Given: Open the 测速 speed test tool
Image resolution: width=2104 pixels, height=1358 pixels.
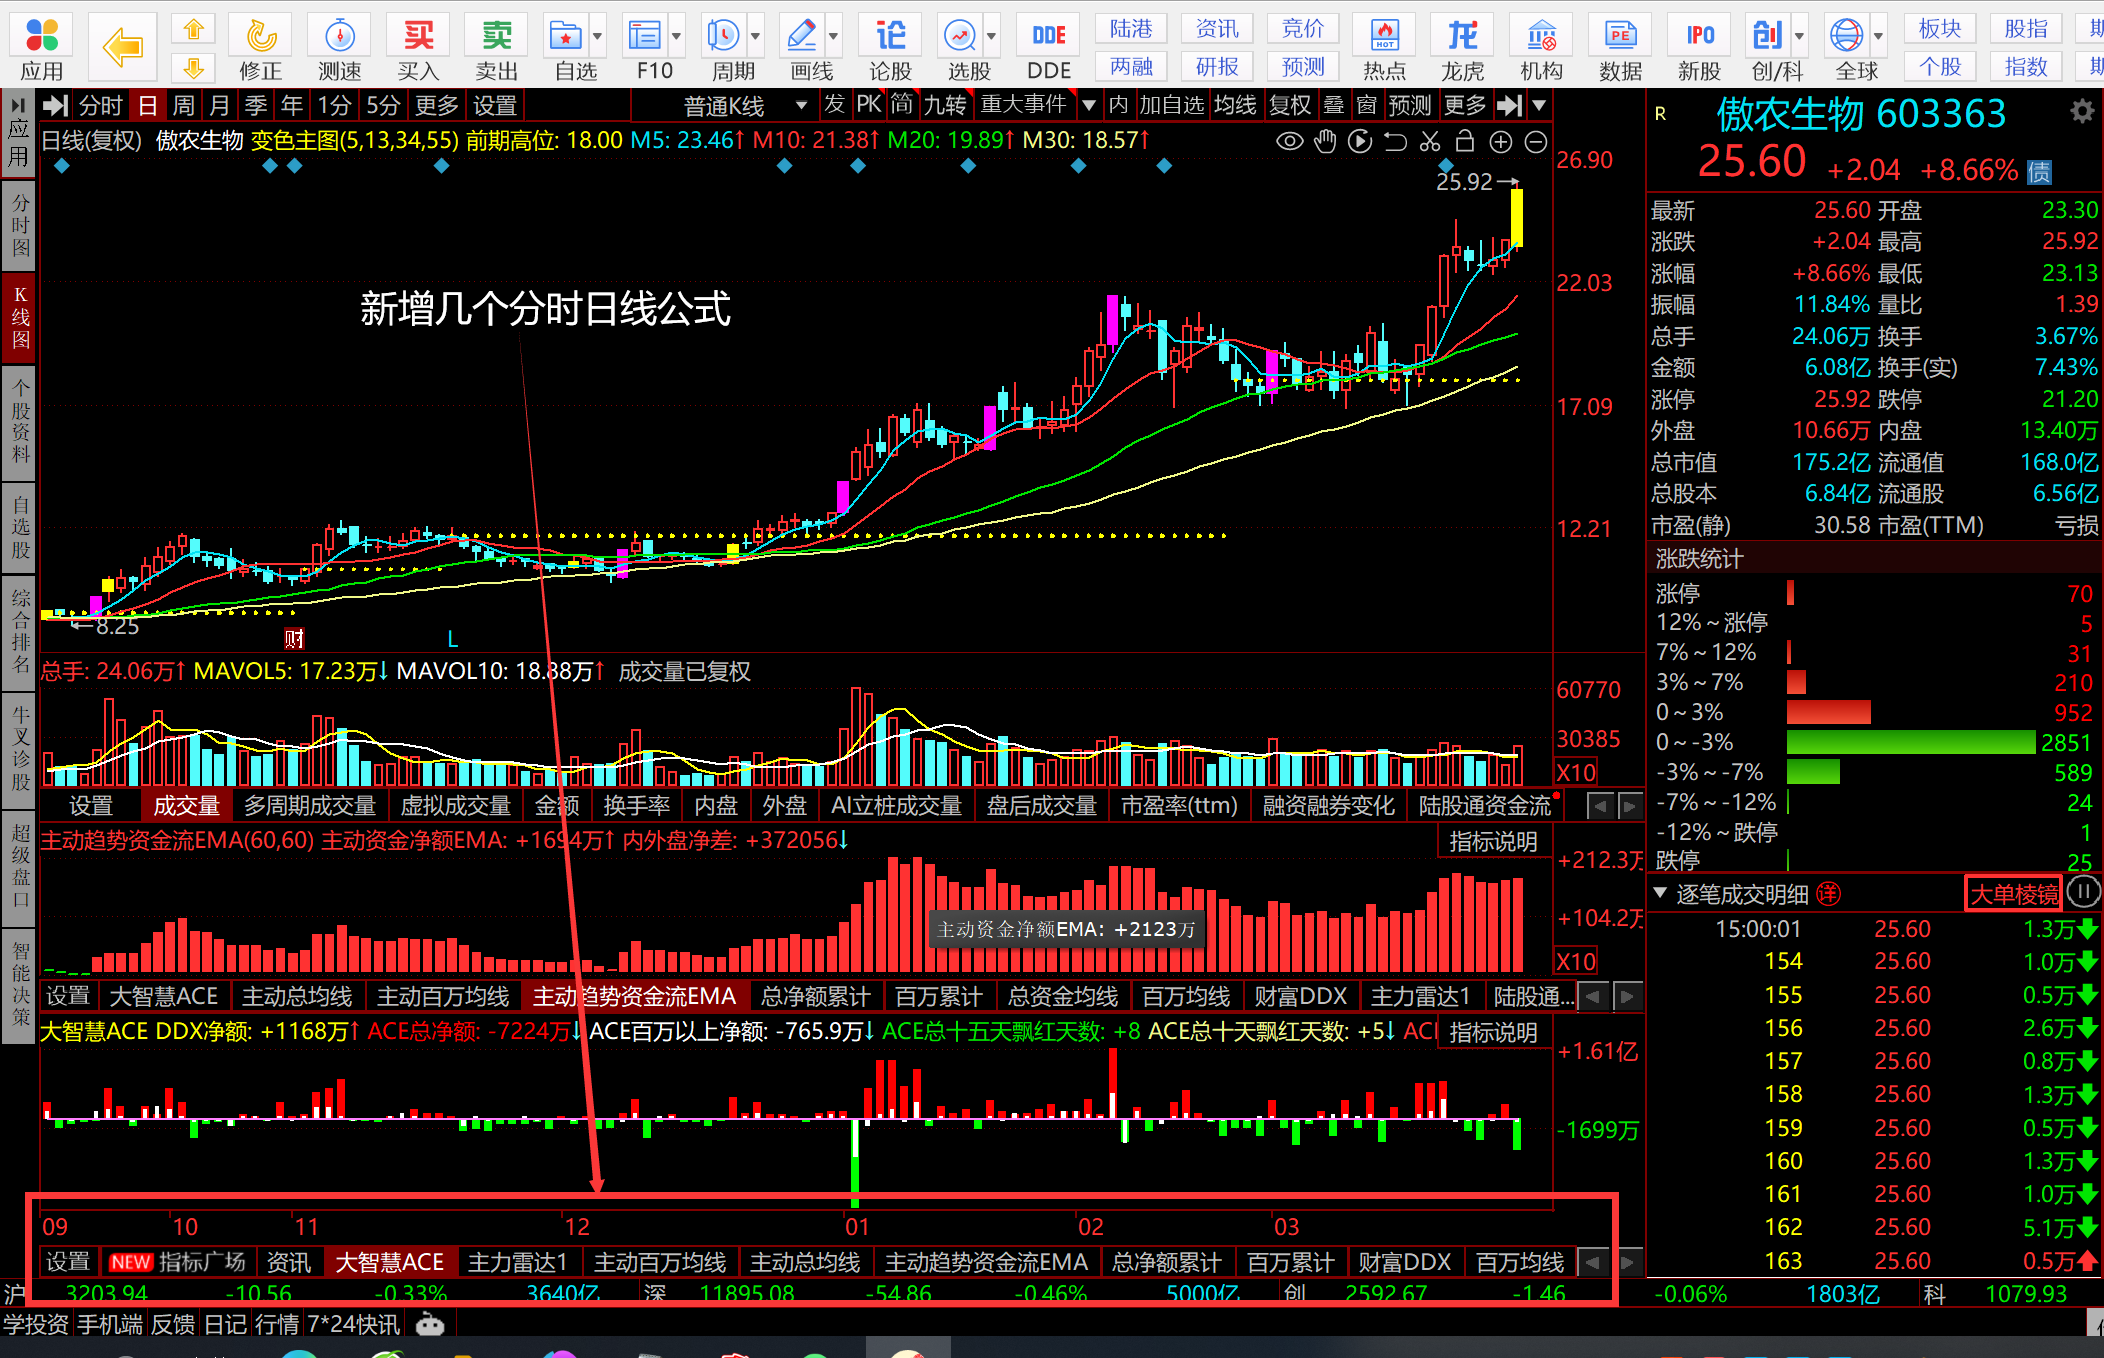Looking at the screenshot, I should [x=340, y=47].
